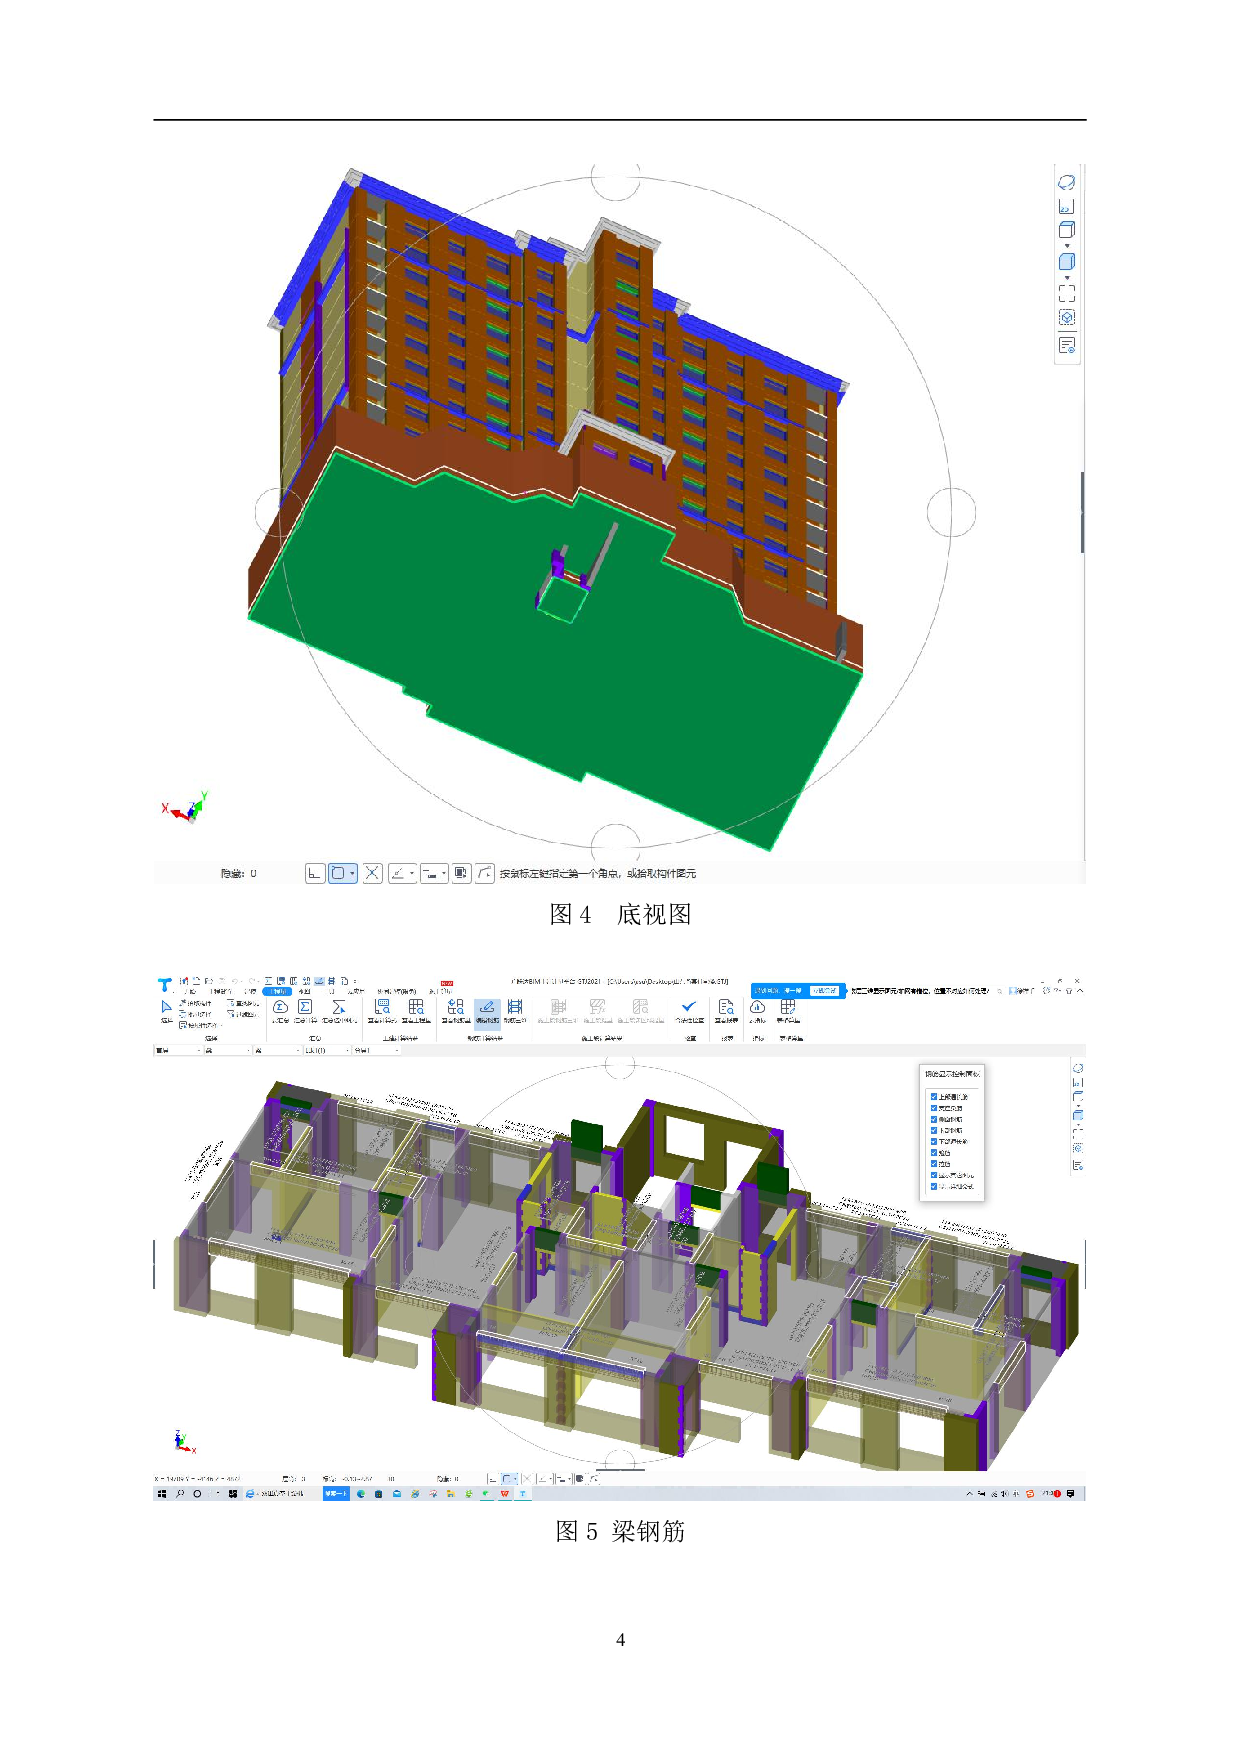Select the highlighted blue active ribbon tab
1240x1754 pixels.
(278, 992)
